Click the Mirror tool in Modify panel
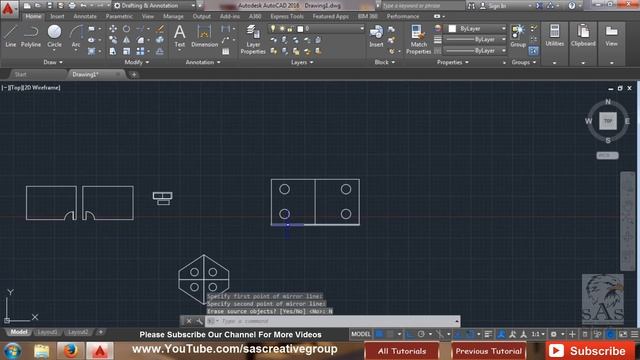Viewport: 640px width, 360px height. click(x=127, y=40)
